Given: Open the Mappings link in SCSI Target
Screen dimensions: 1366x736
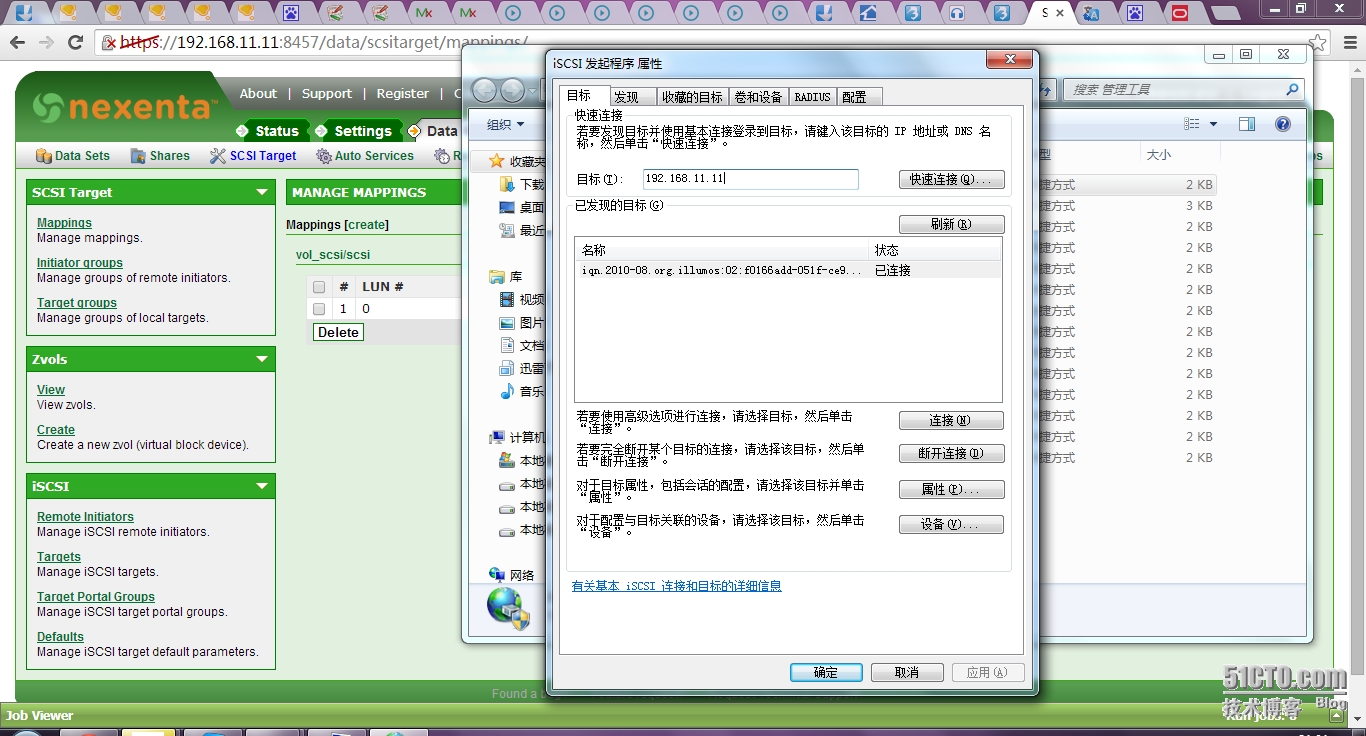Looking at the screenshot, I should click(64, 223).
